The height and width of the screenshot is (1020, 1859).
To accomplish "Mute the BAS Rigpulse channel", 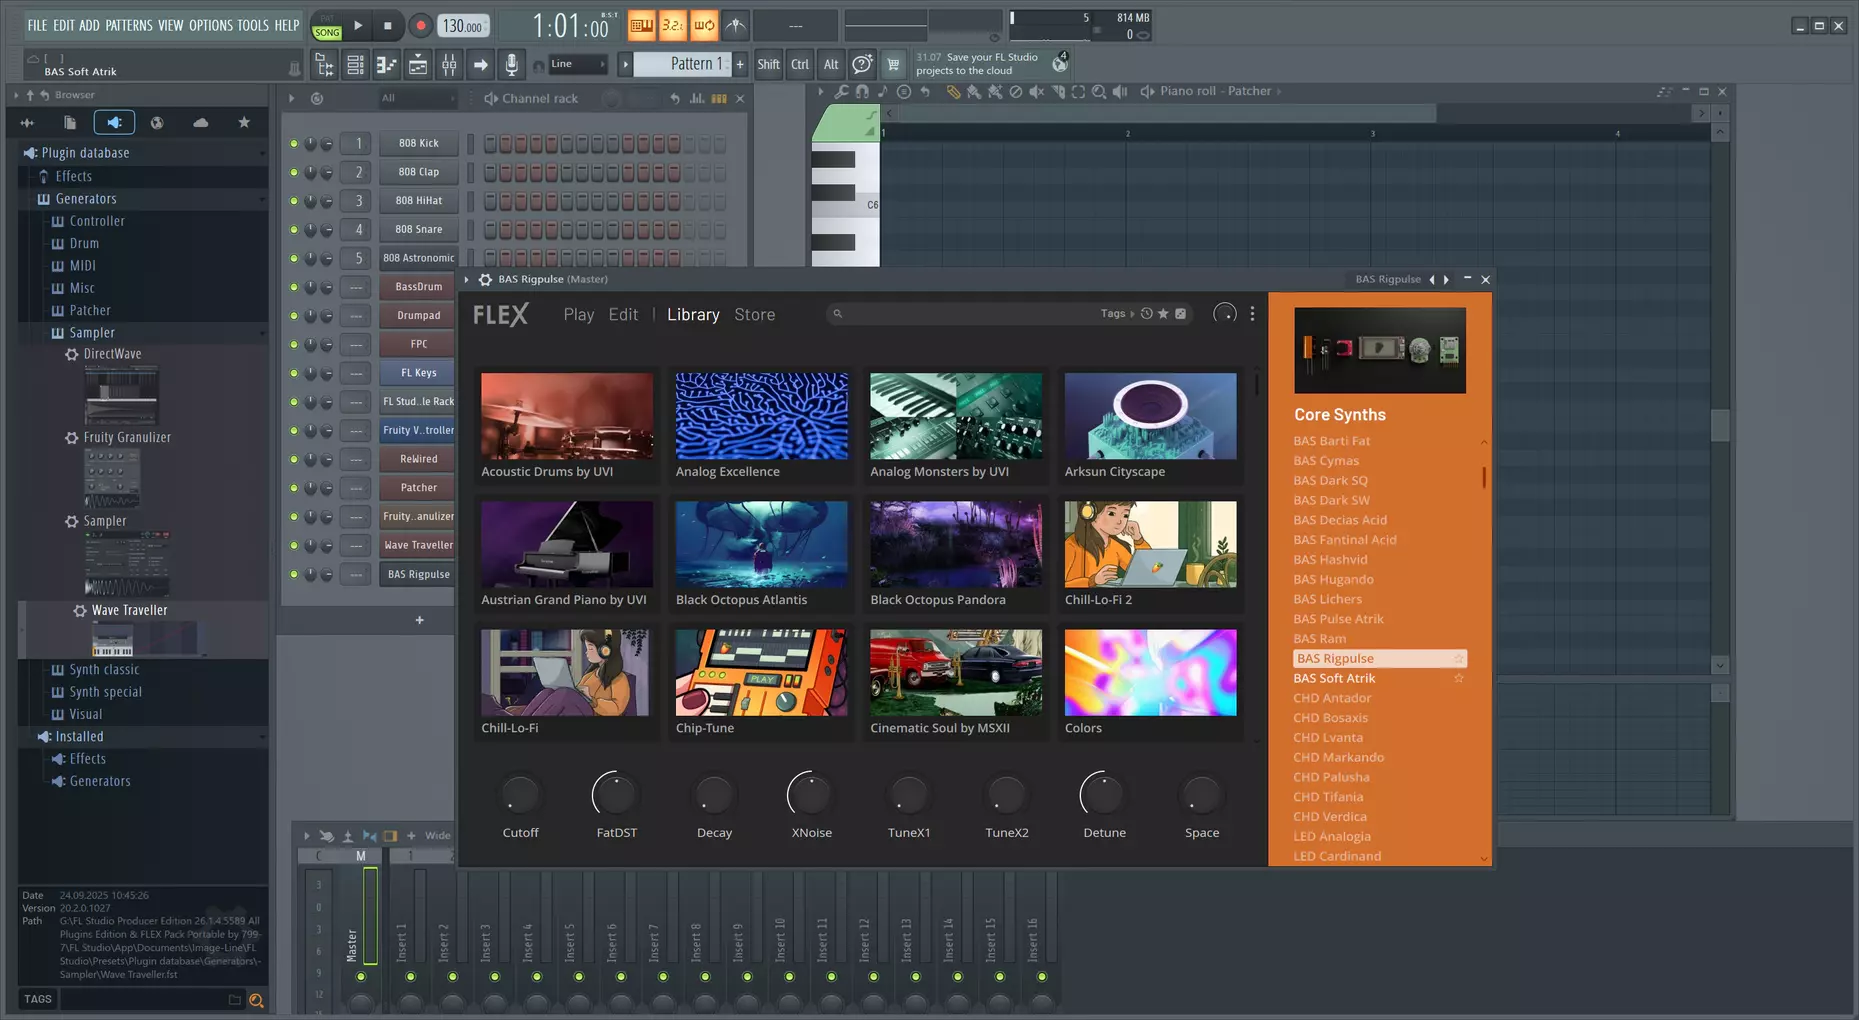I will click(293, 575).
